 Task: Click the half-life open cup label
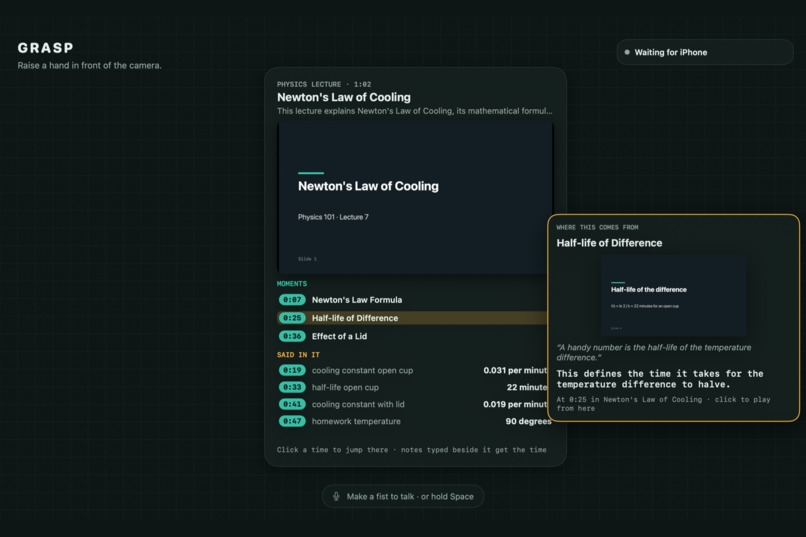pyautogui.click(x=345, y=387)
